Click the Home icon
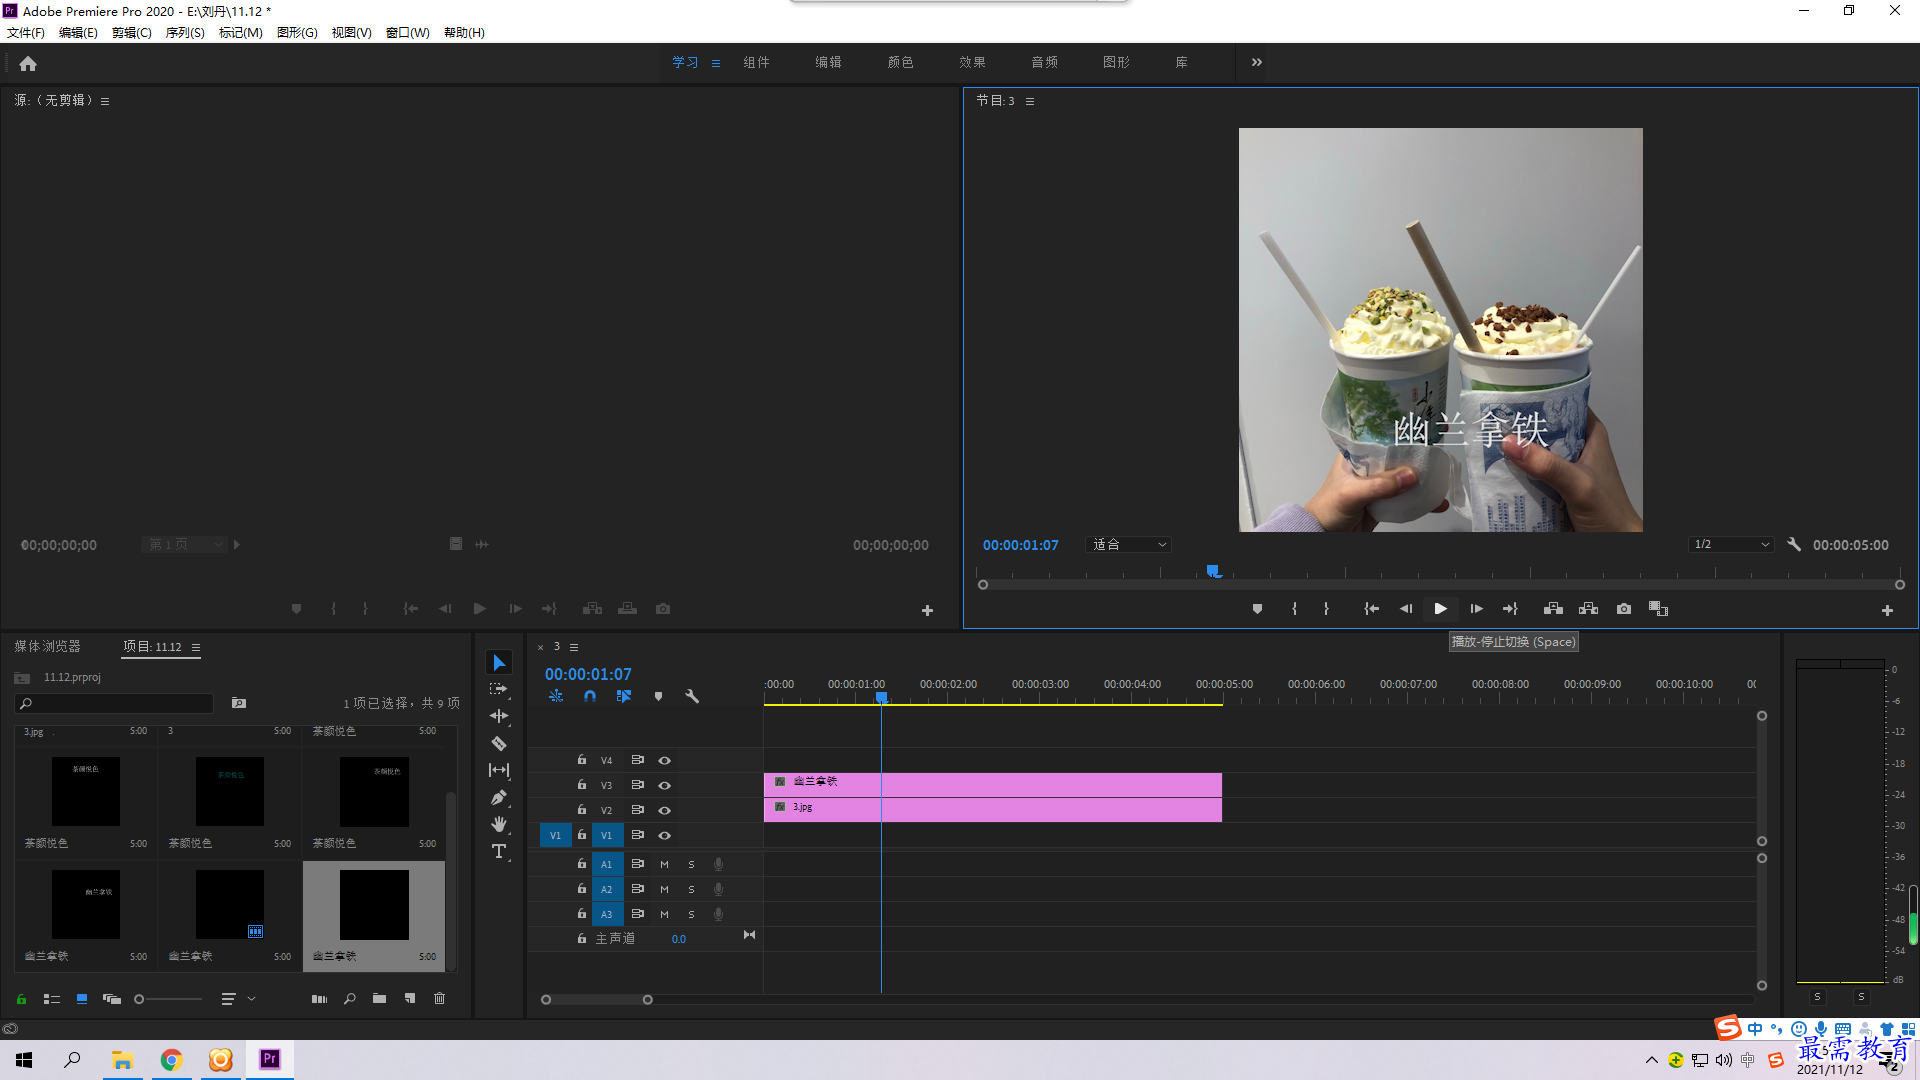The width and height of the screenshot is (1920, 1080). (x=28, y=63)
